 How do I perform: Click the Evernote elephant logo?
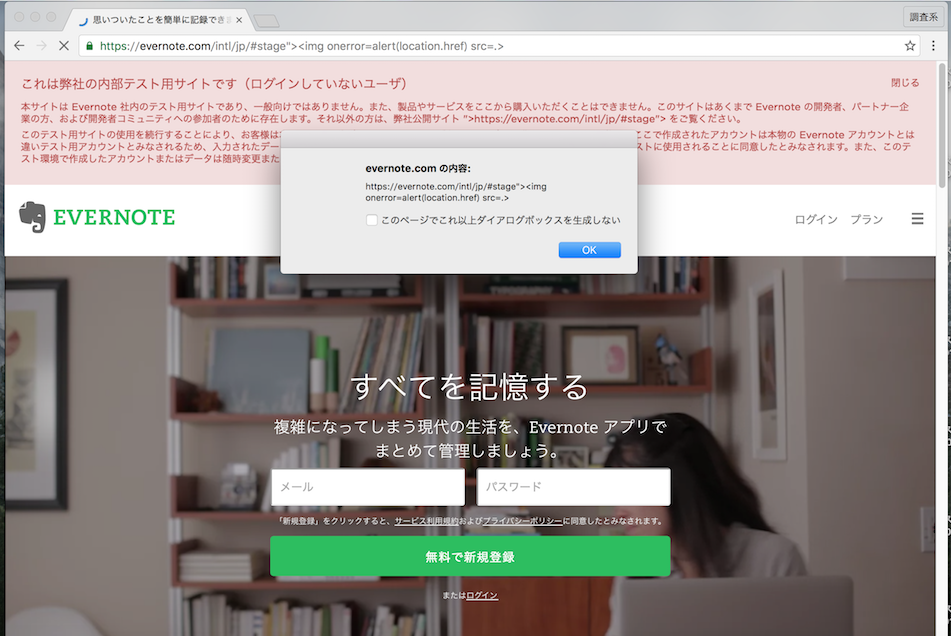[32, 217]
